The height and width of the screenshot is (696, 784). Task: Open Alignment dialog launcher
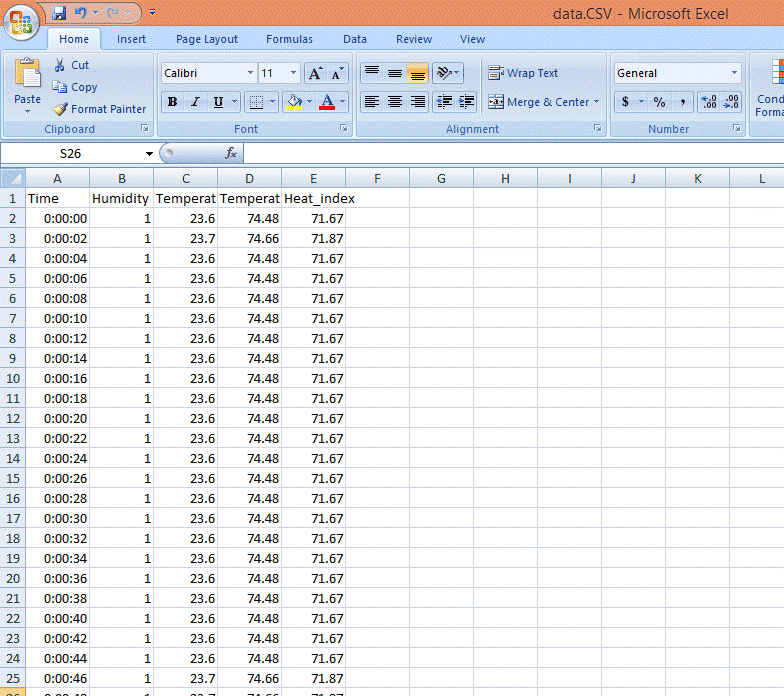click(x=598, y=128)
